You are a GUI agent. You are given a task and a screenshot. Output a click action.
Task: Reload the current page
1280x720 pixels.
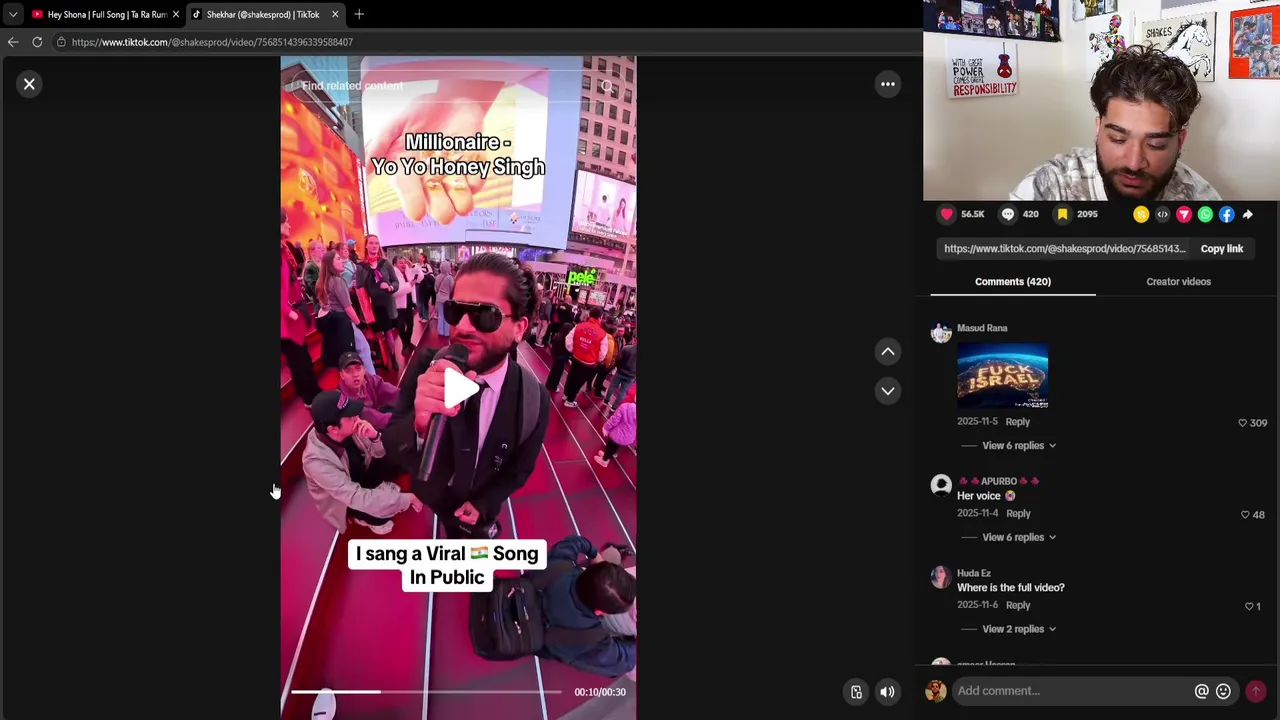pyautogui.click(x=37, y=42)
